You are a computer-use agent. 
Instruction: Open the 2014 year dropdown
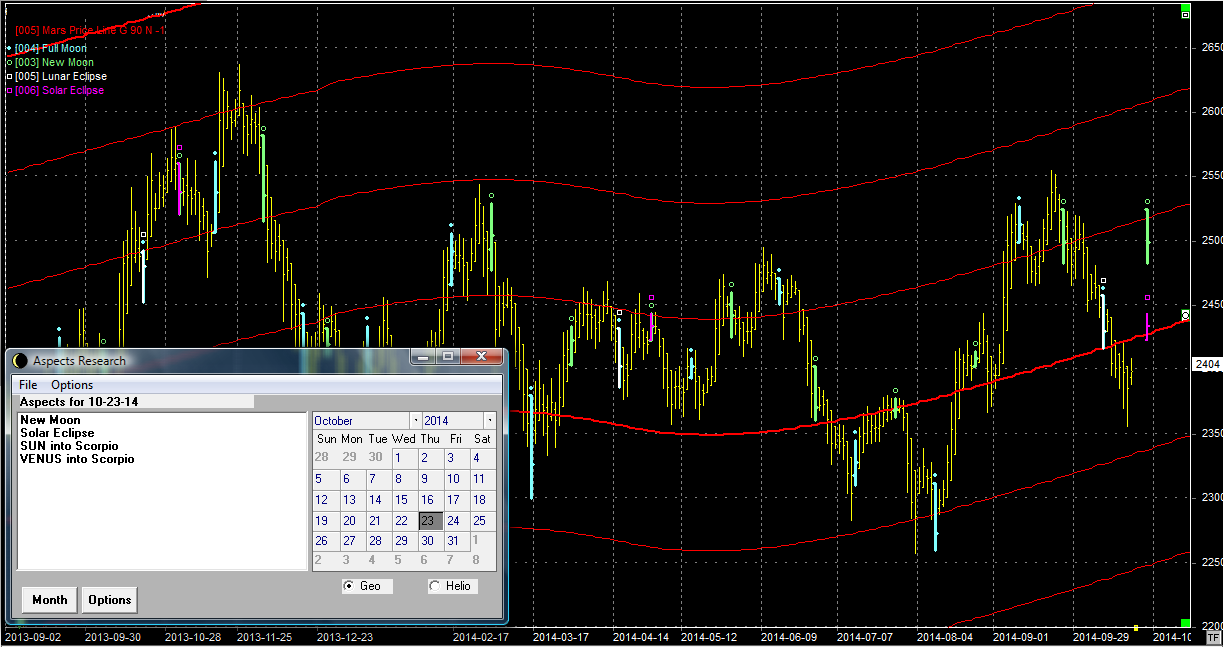click(489, 421)
